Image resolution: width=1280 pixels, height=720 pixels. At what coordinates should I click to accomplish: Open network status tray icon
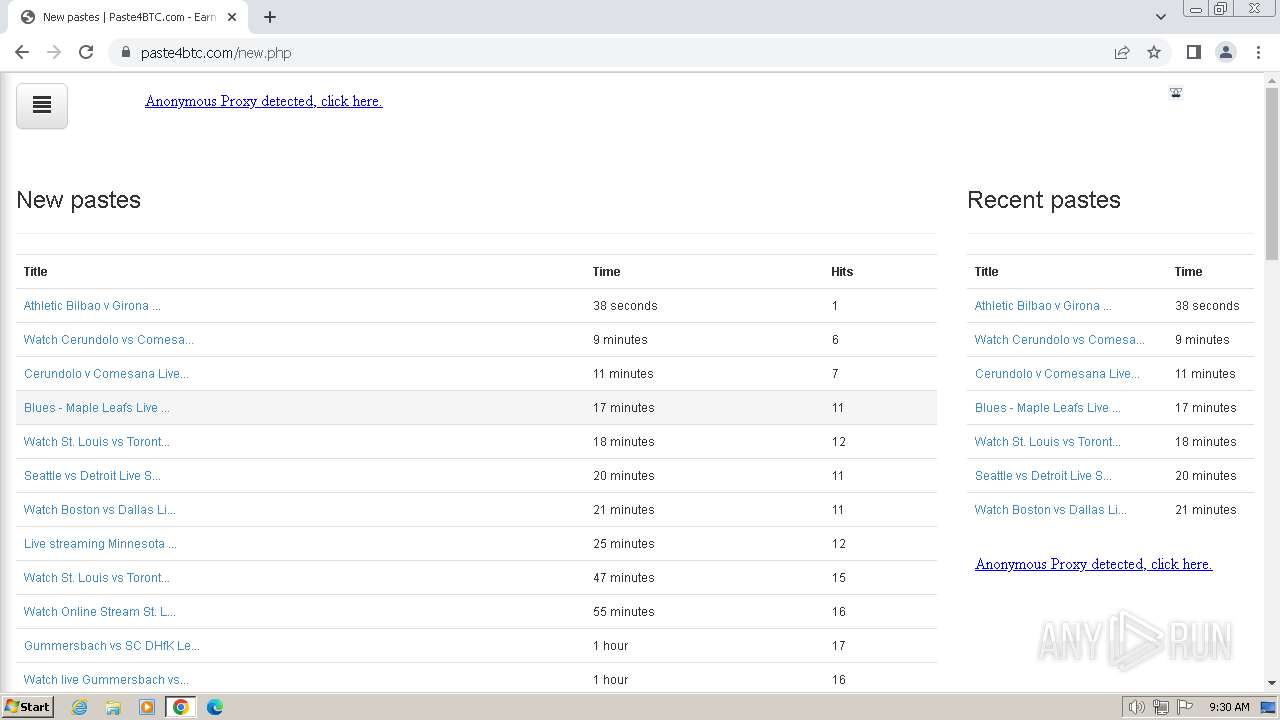1161,707
